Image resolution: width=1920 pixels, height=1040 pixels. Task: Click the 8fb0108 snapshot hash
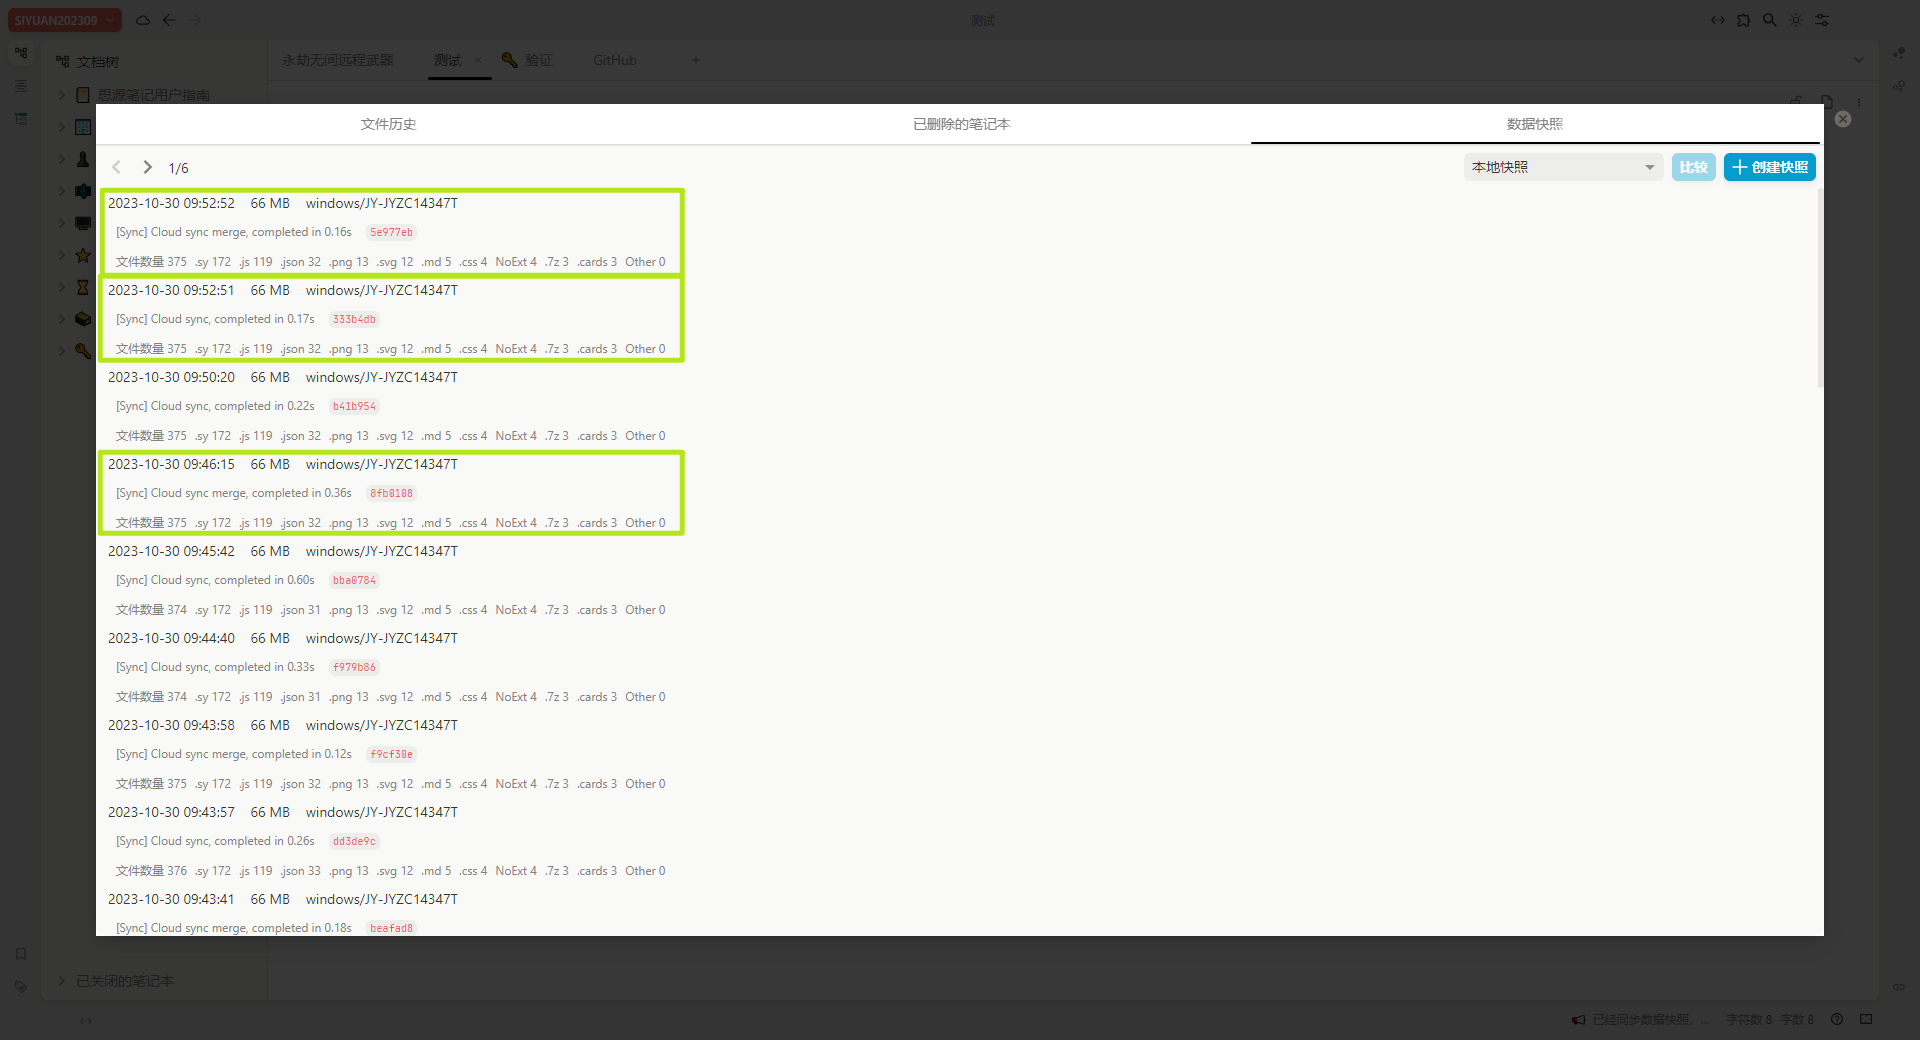(391, 493)
